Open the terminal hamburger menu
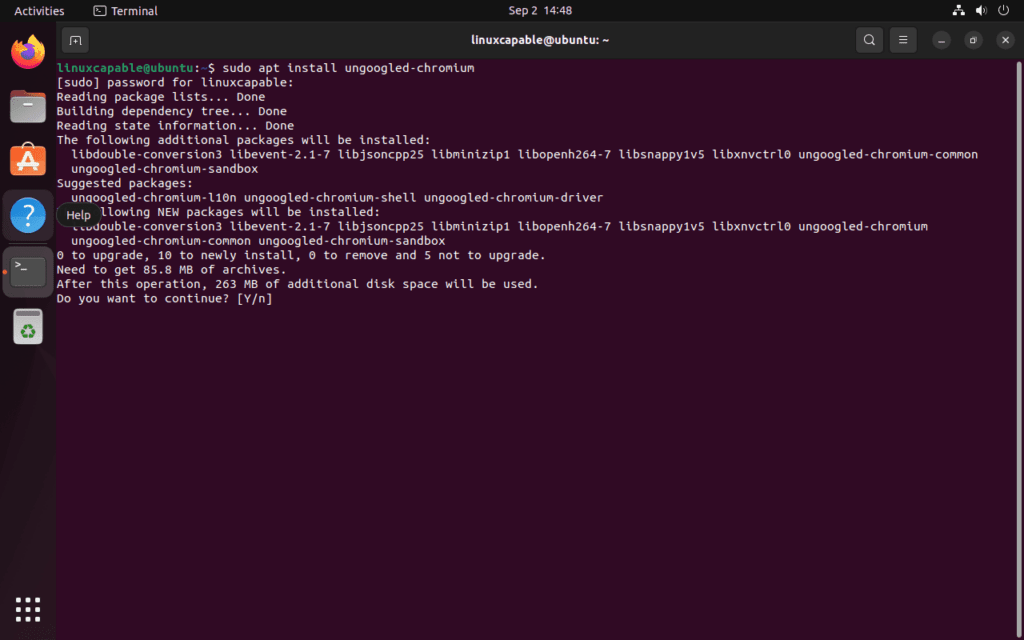The image size is (1024, 640). point(902,40)
